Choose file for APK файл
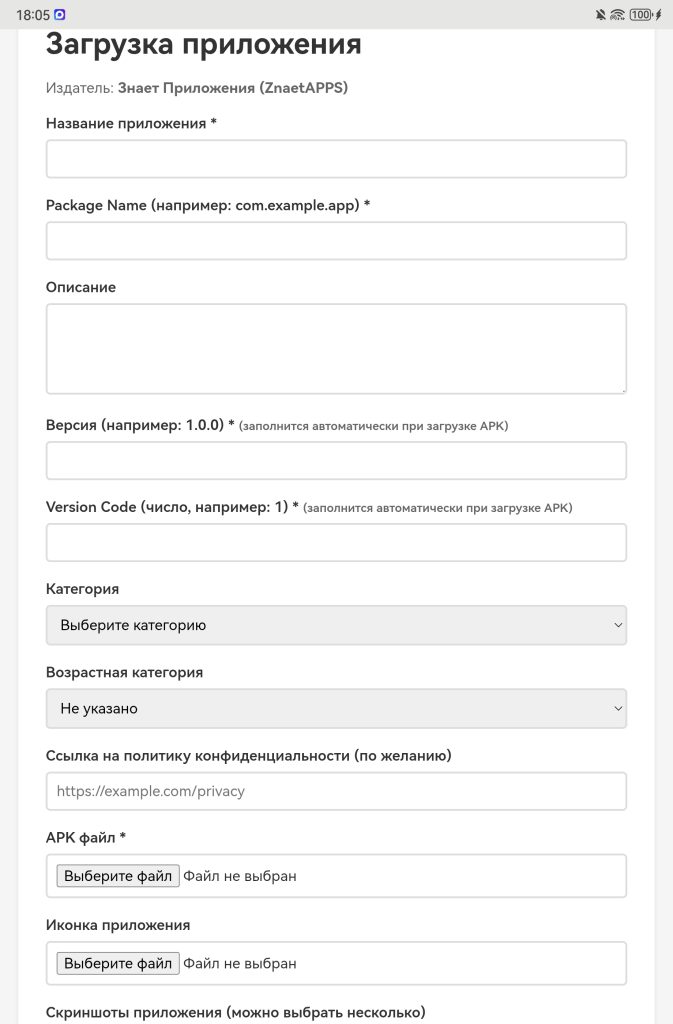The width and height of the screenshot is (673, 1024). (118, 876)
